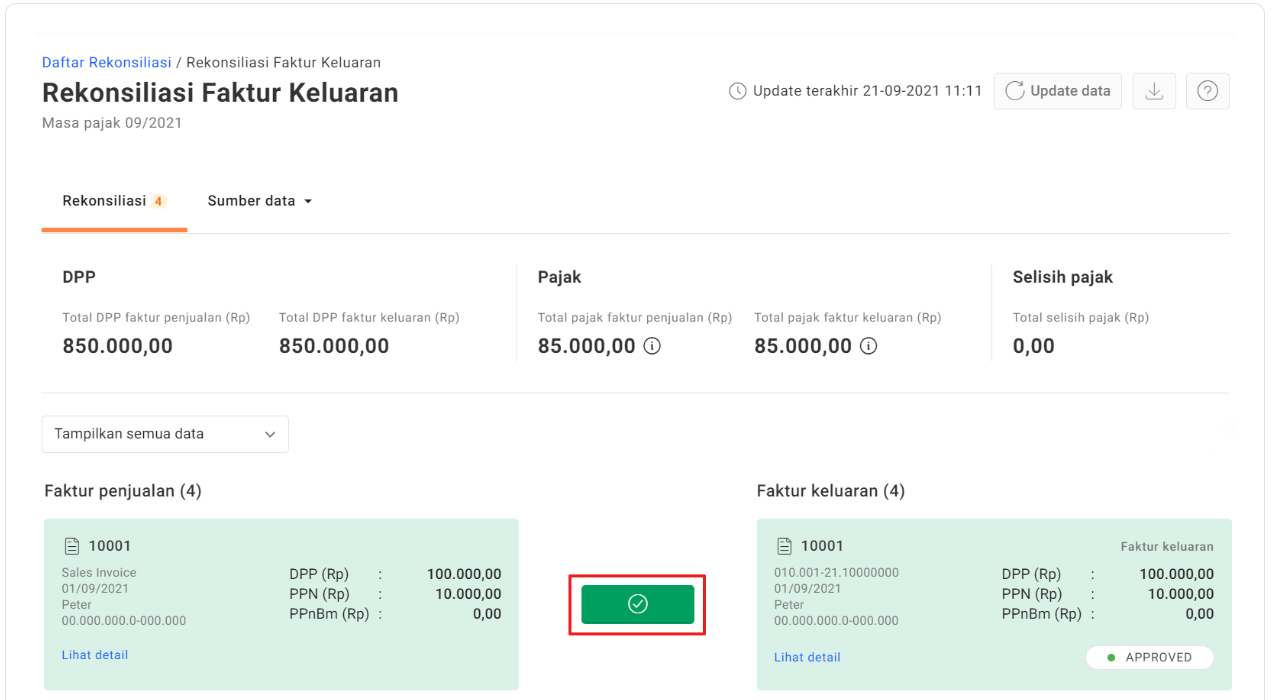
Task: Click the APPROVED status badge
Action: 1149,657
